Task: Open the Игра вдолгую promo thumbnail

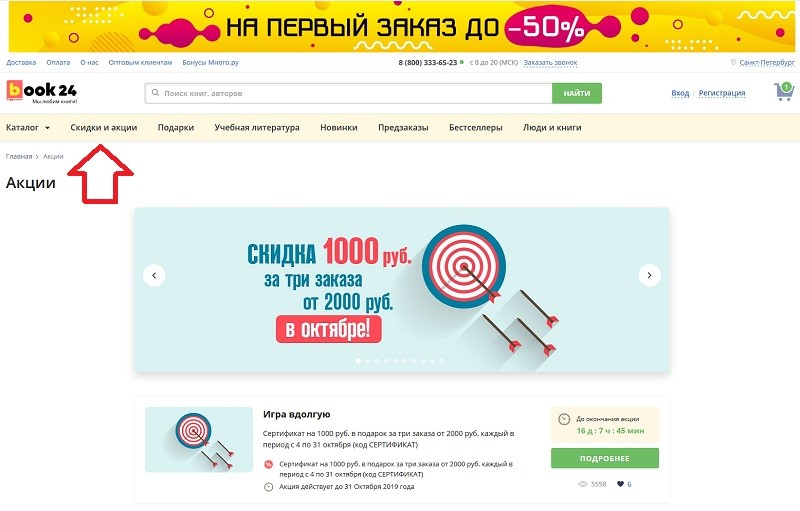Action: click(x=199, y=439)
